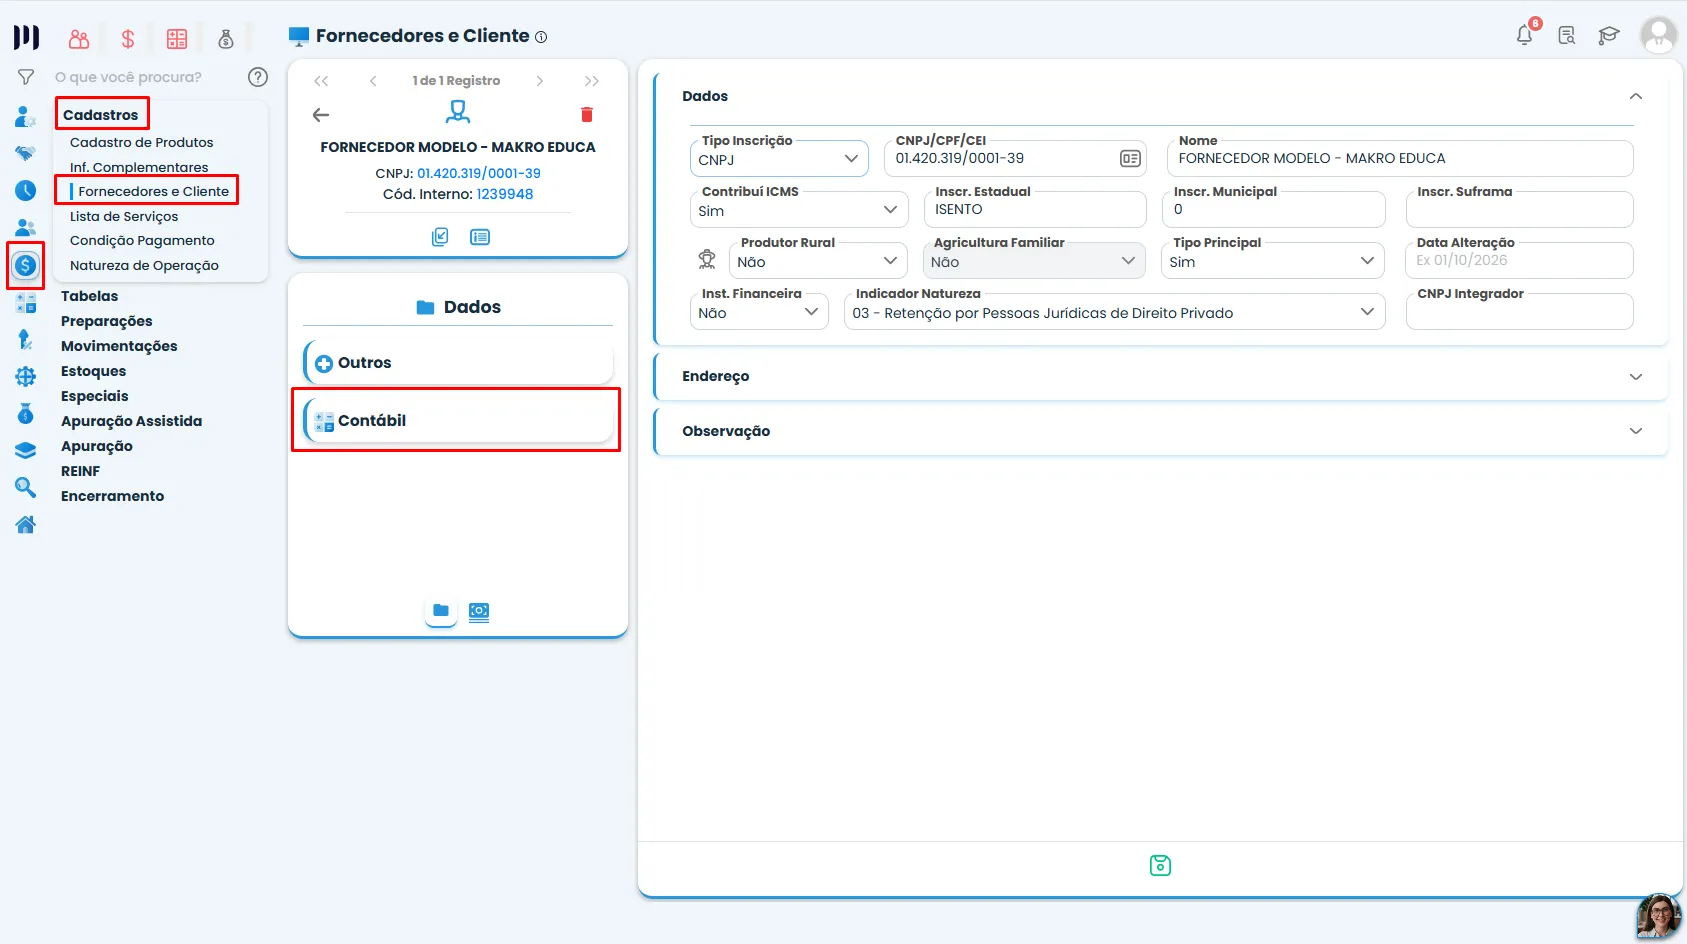Click the CNPJ link 01.420.319/0001-39

click(479, 173)
